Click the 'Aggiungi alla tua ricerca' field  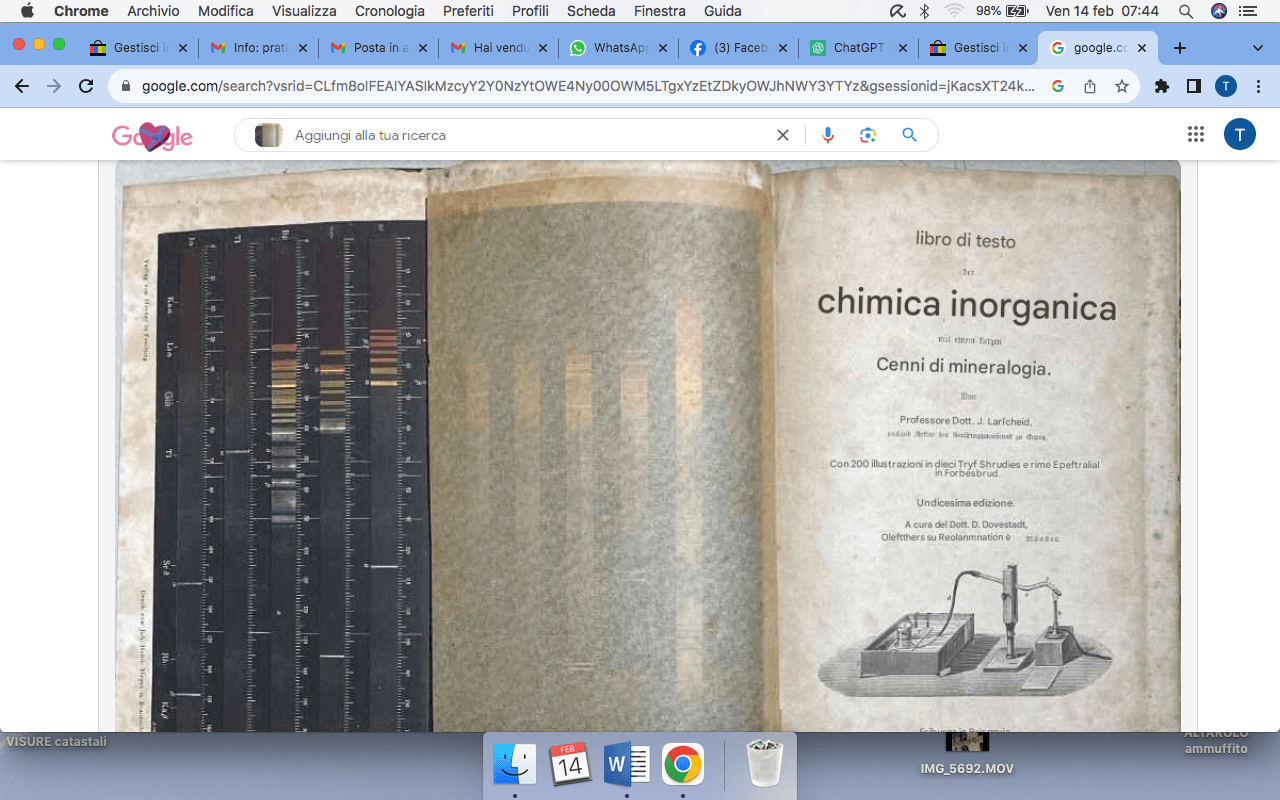click(530, 135)
